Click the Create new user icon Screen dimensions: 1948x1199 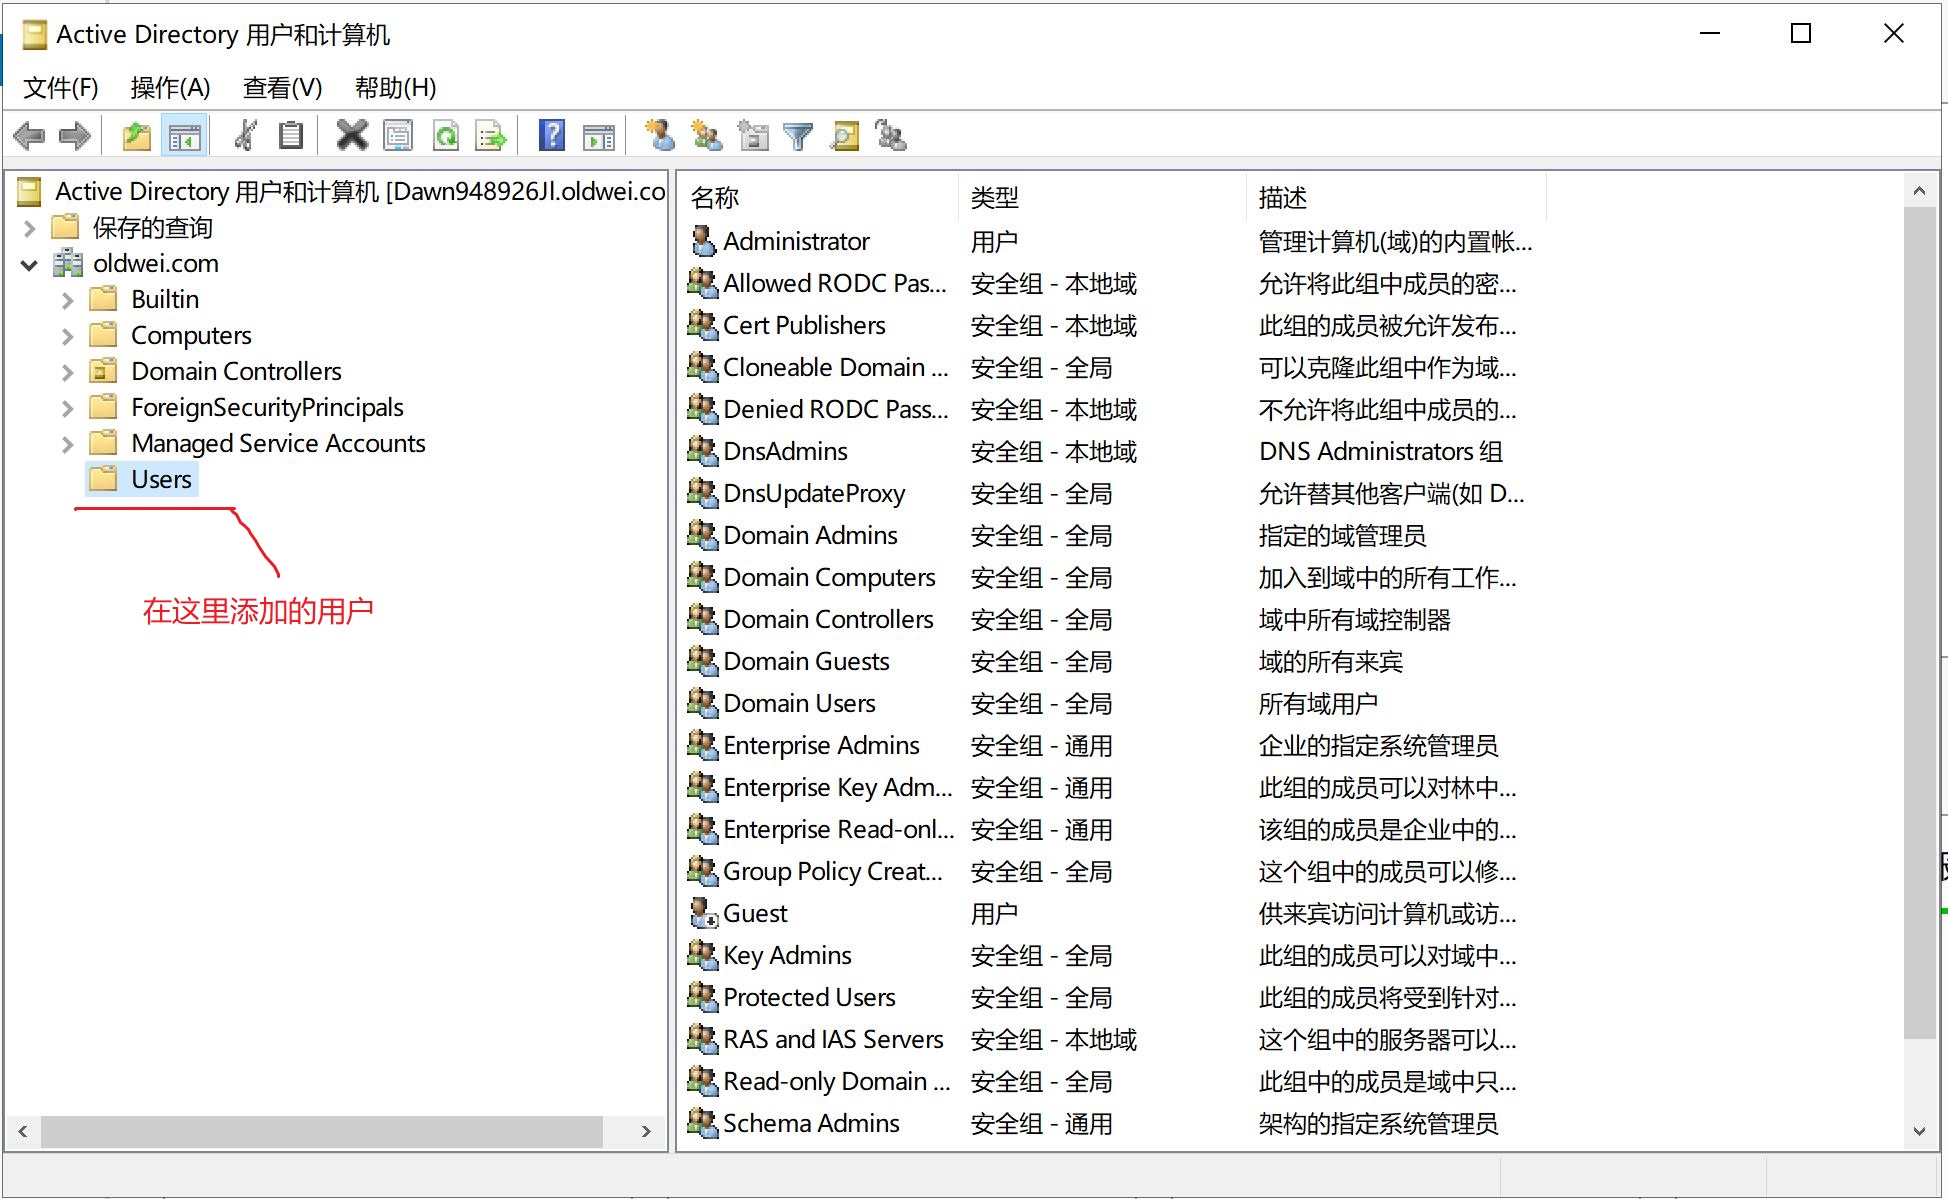tap(659, 135)
